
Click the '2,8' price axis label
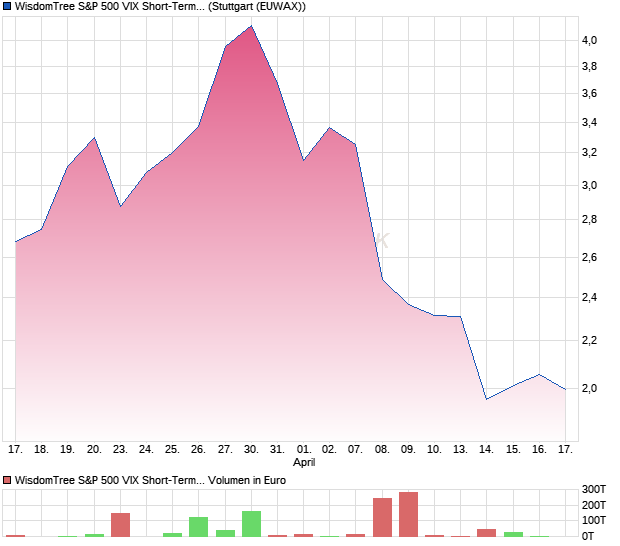pyautogui.click(x=589, y=219)
